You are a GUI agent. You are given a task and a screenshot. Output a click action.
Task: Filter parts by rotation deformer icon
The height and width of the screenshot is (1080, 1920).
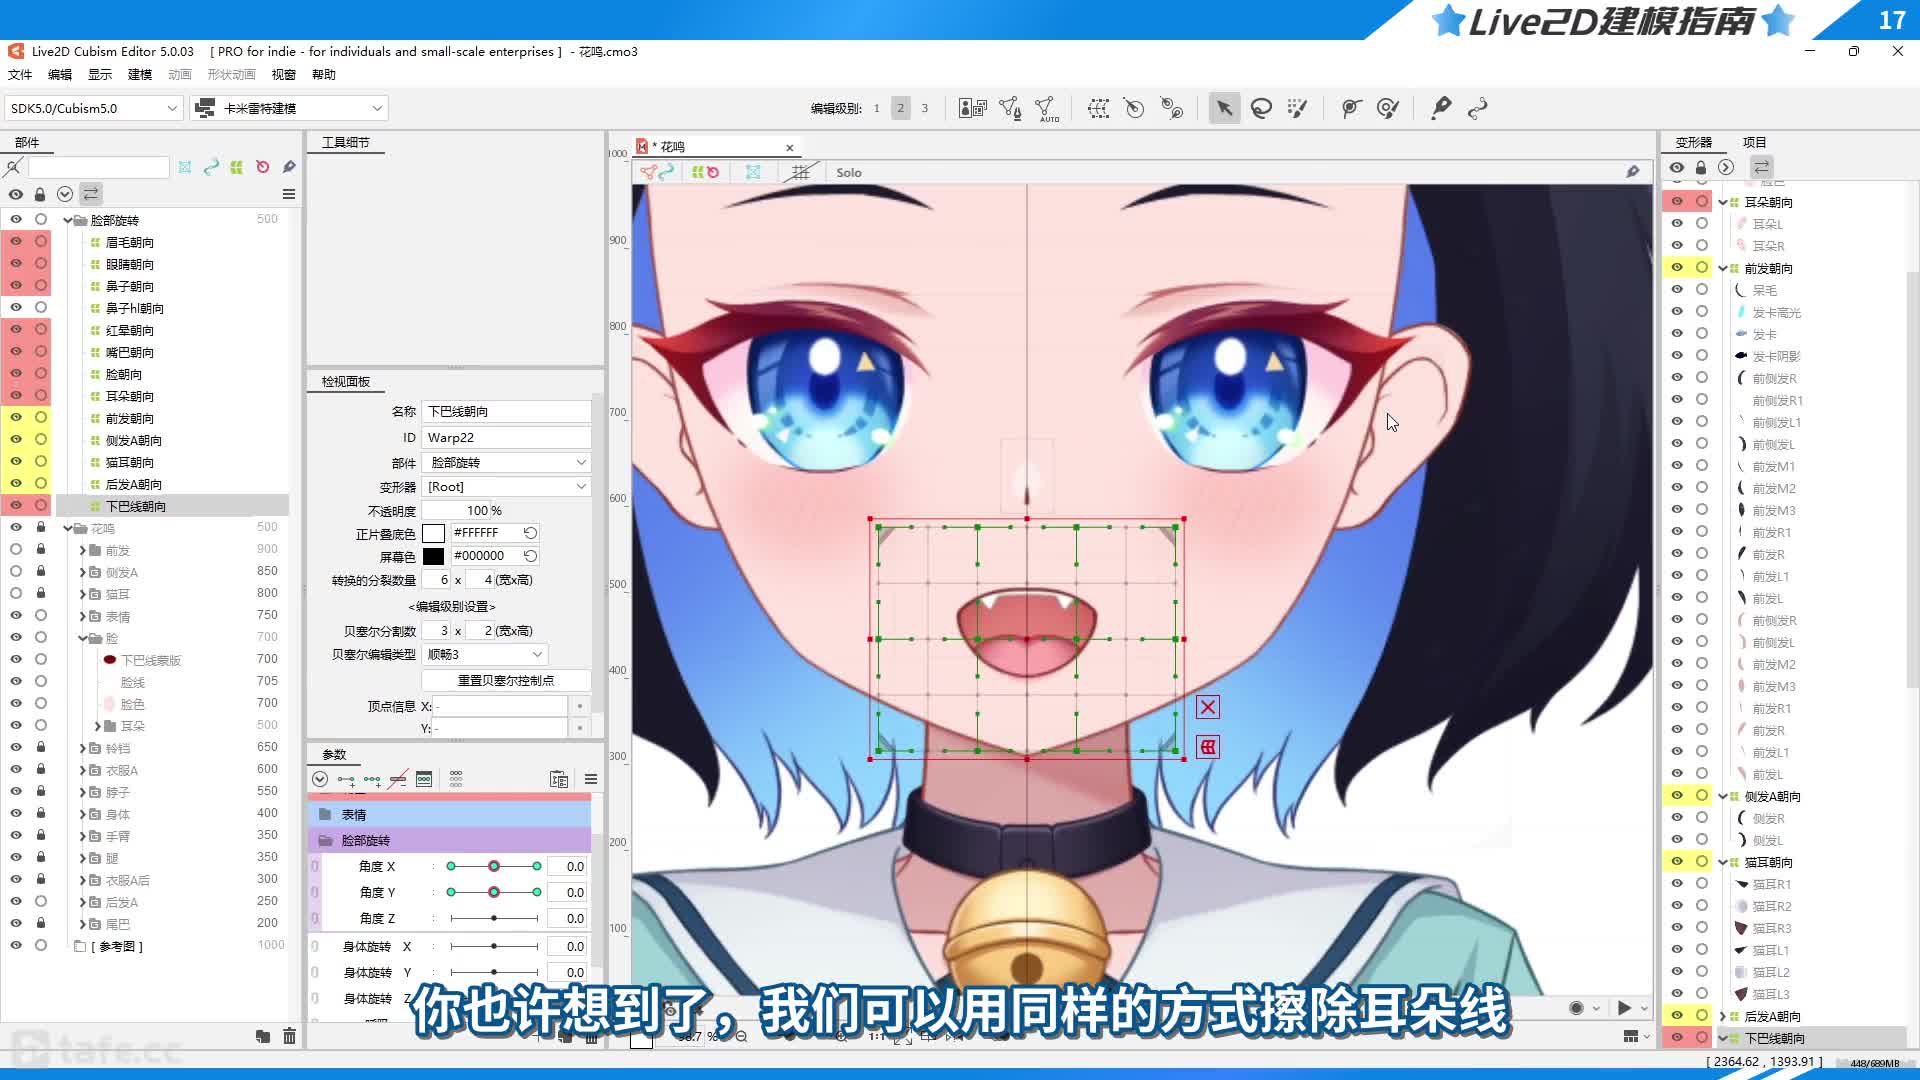point(262,167)
